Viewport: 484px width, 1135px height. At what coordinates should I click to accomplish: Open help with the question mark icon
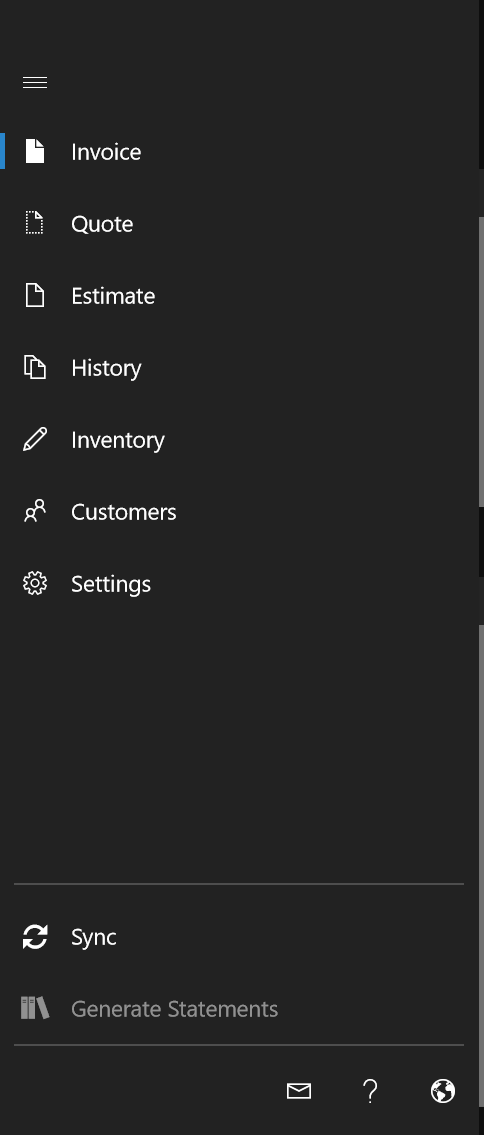point(370,1091)
